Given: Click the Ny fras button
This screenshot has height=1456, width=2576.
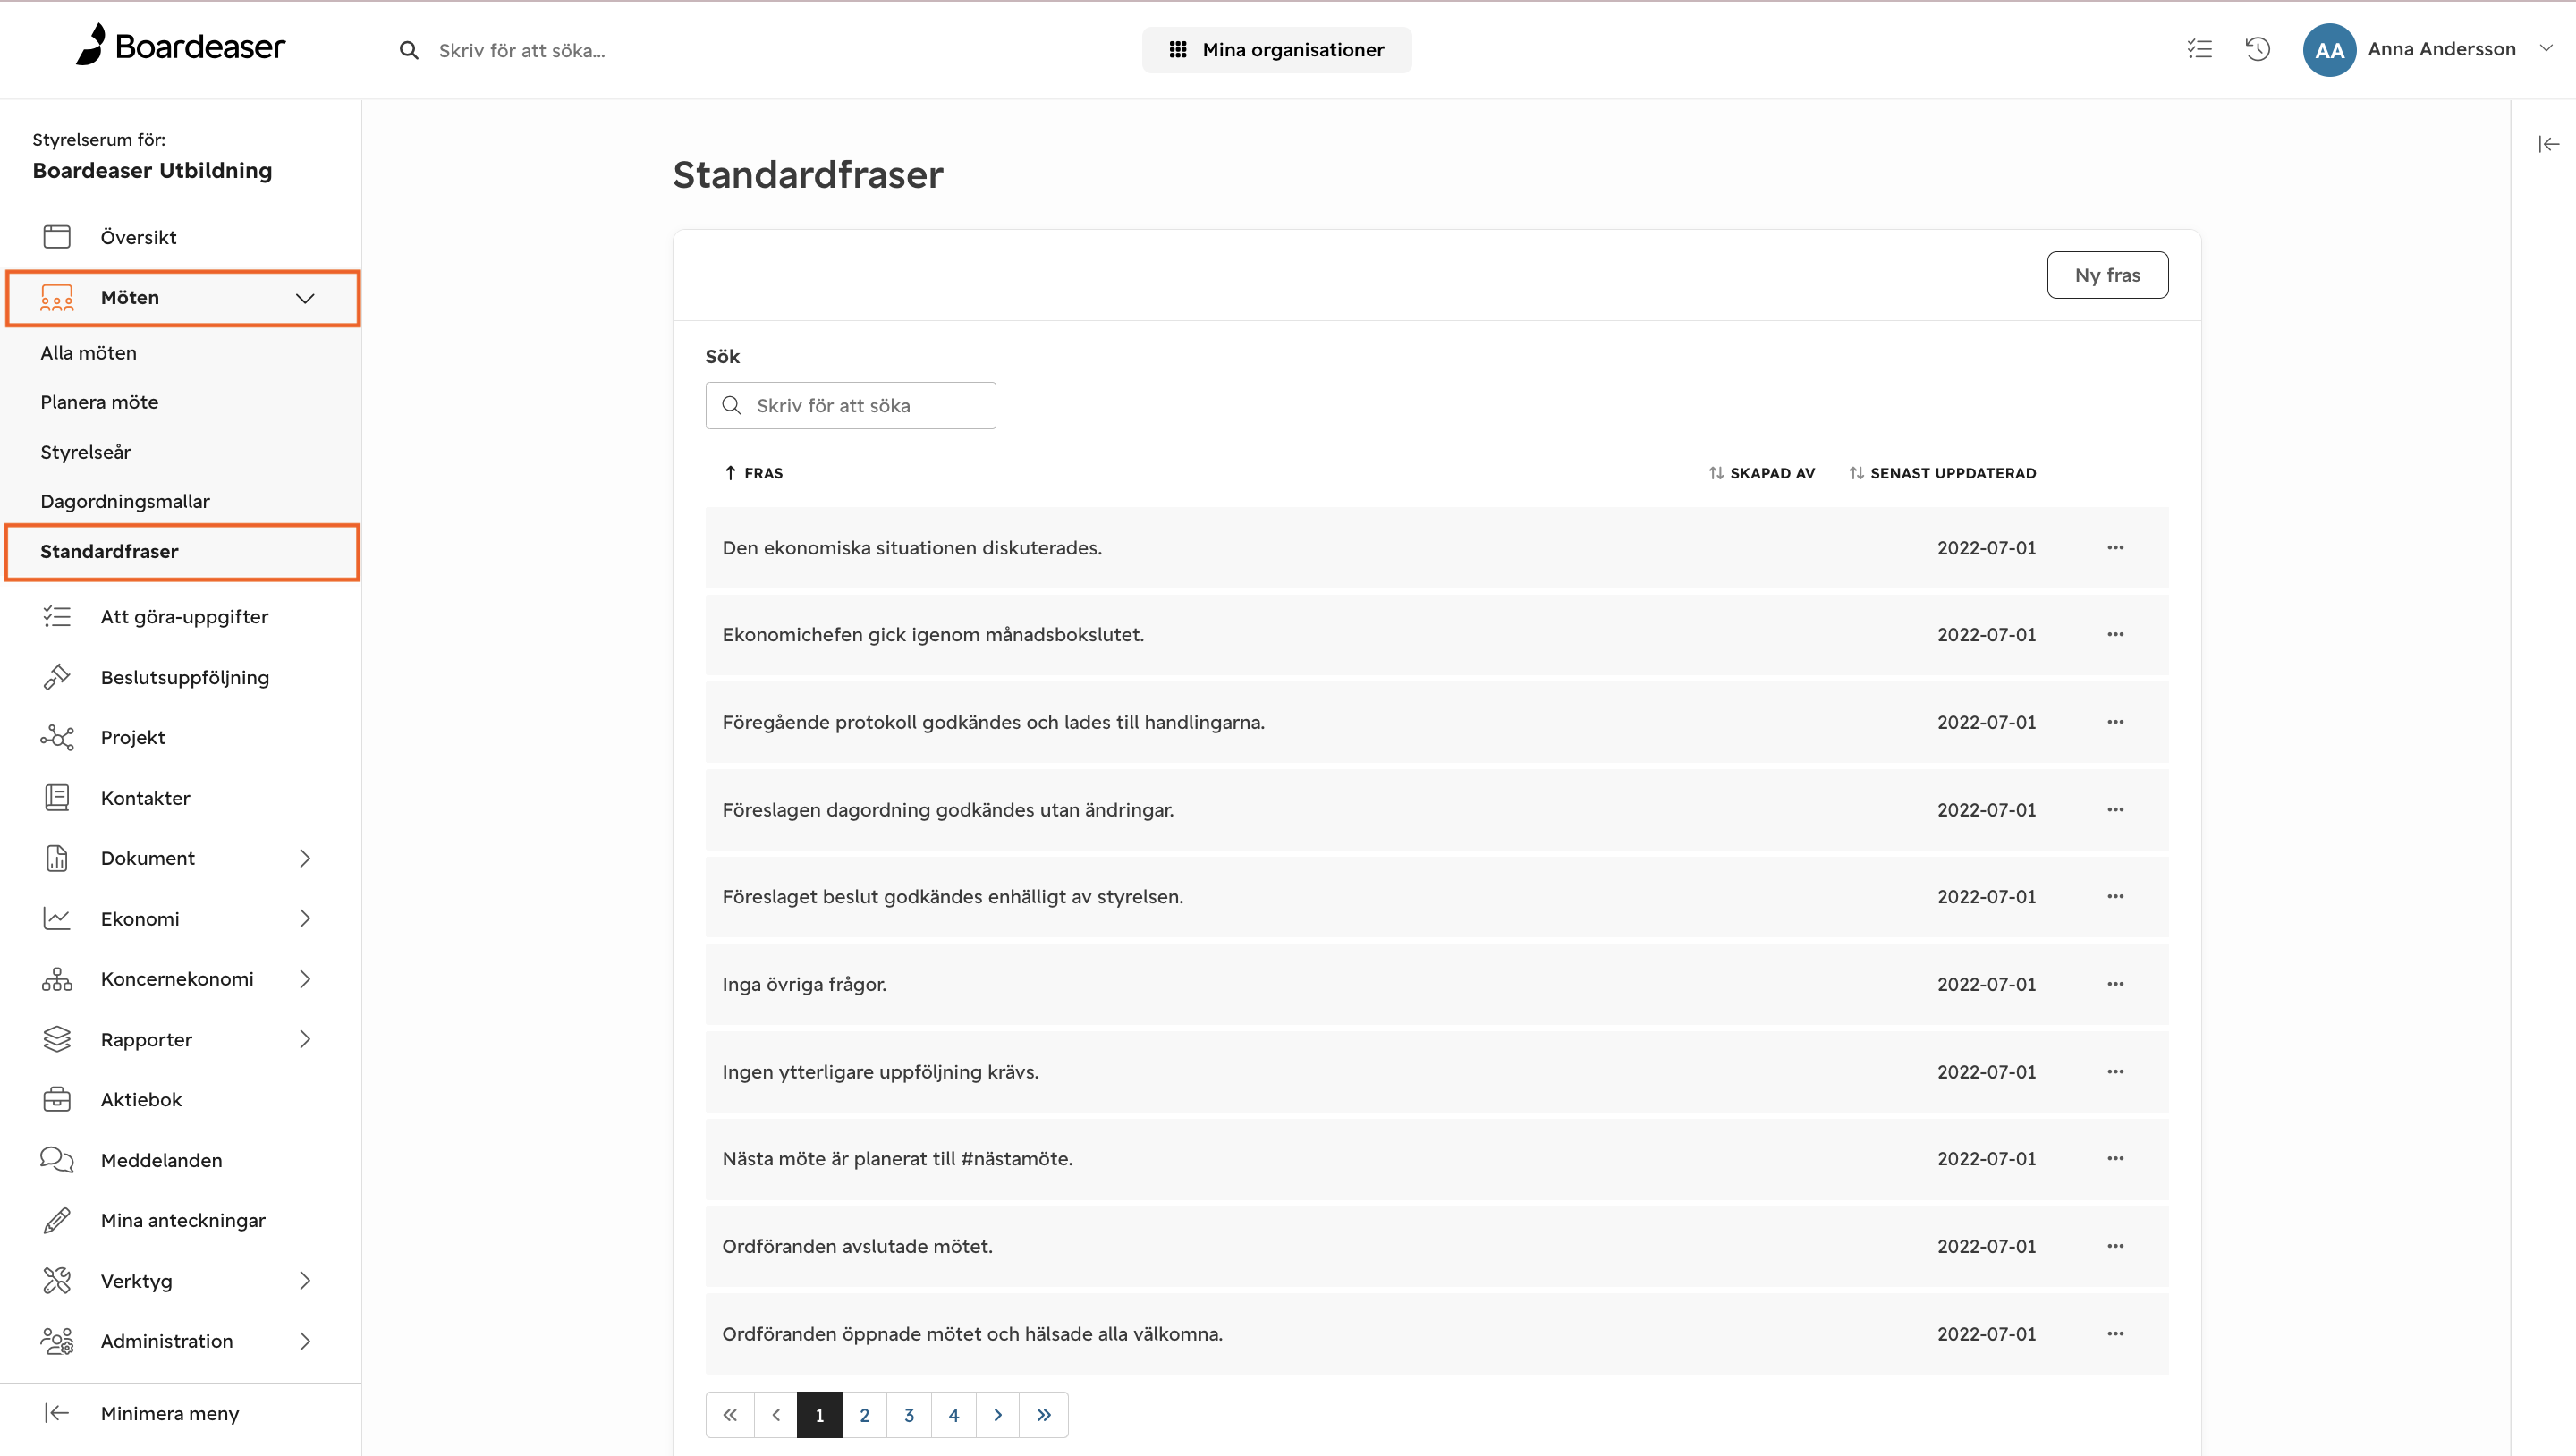Looking at the screenshot, I should 2107,275.
